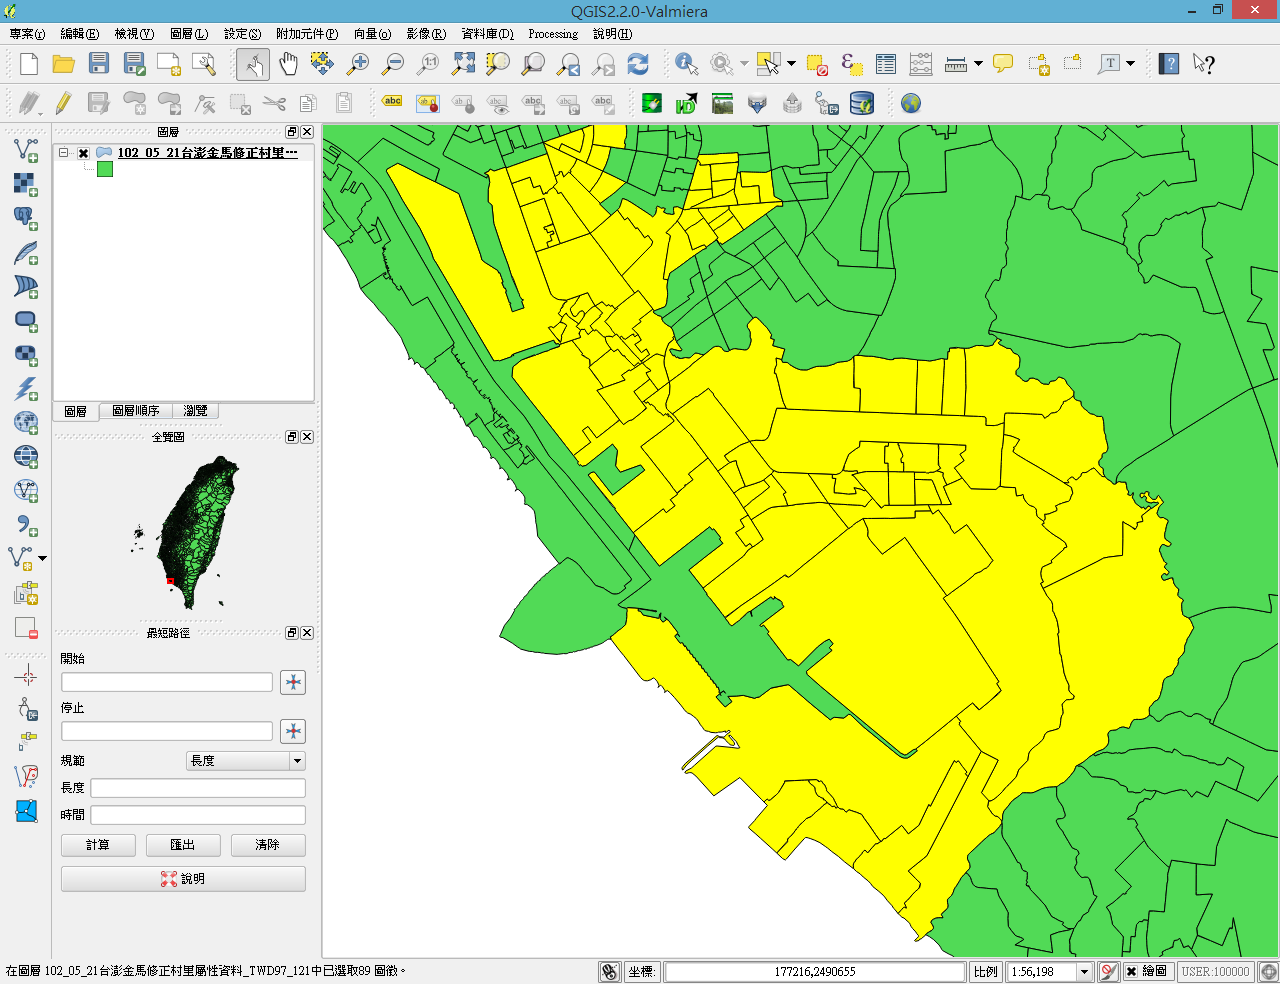
Task: Click the Add PostGIS Layer elephant icon
Action: [x=26, y=218]
